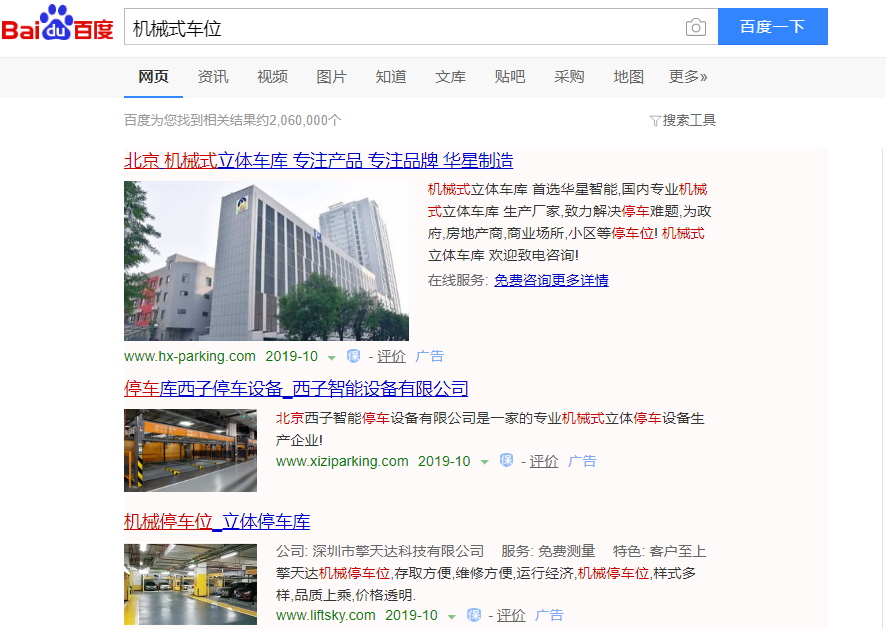Click the 百度一下 search button
Image resolution: width=886 pixels, height=629 pixels.
click(772, 27)
